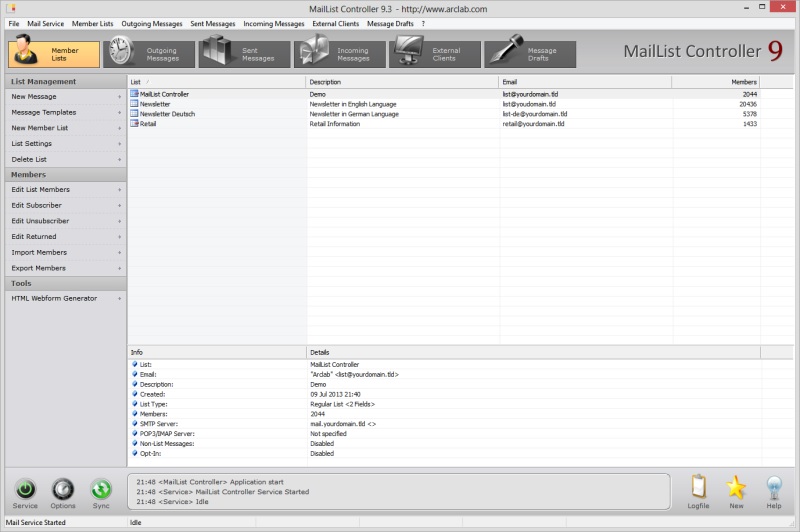The width and height of the screenshot is (800, 532).
Task: Open Sent Messages toolbar icon
Action: coord(216,49)
